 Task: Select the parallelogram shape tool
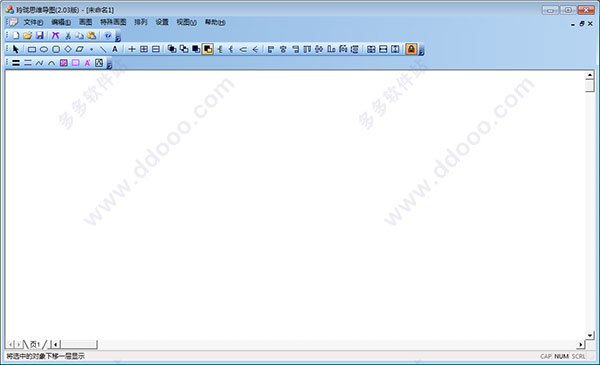pos(80,49)
